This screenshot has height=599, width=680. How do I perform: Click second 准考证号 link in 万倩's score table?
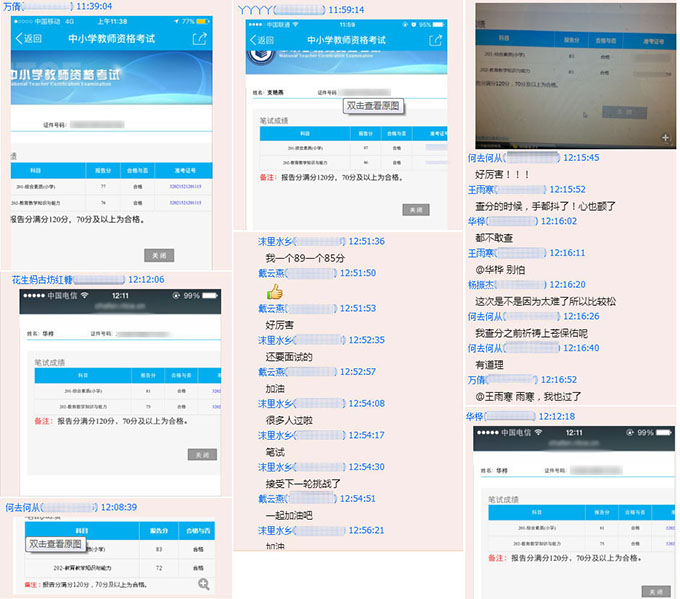click(185, 203)
